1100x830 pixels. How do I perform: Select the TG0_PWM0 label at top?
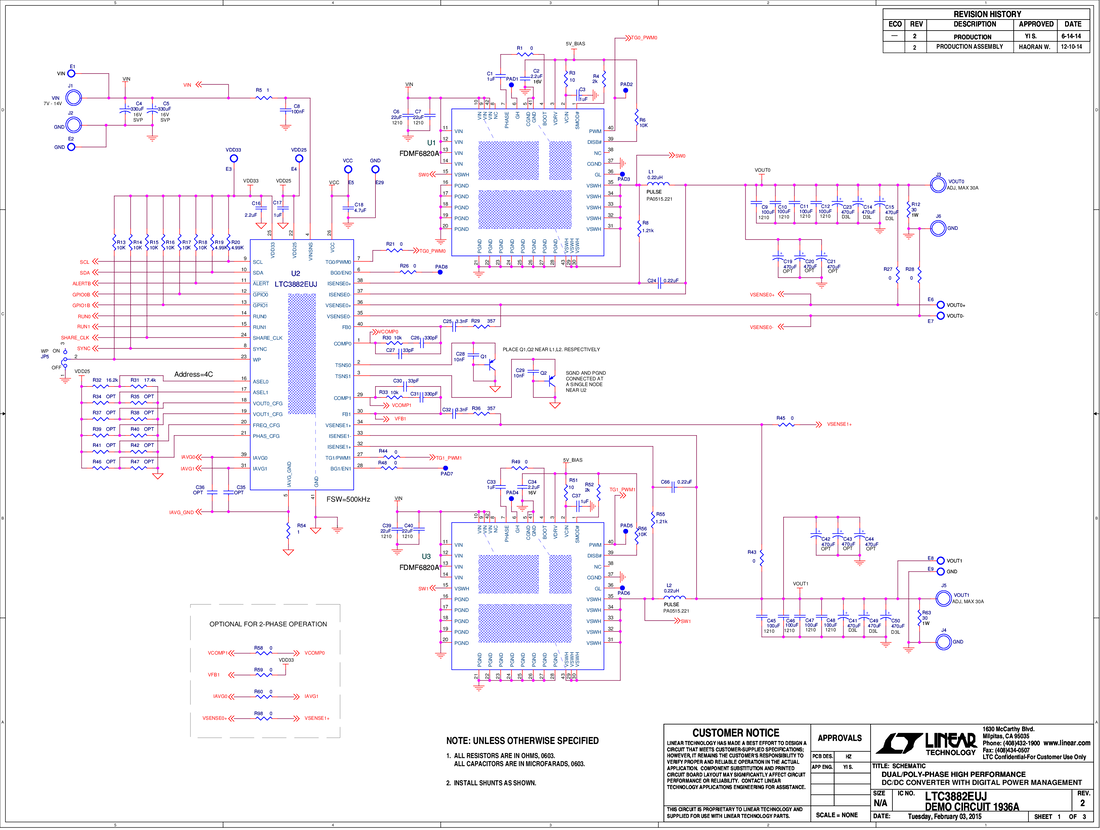(645, 38)
